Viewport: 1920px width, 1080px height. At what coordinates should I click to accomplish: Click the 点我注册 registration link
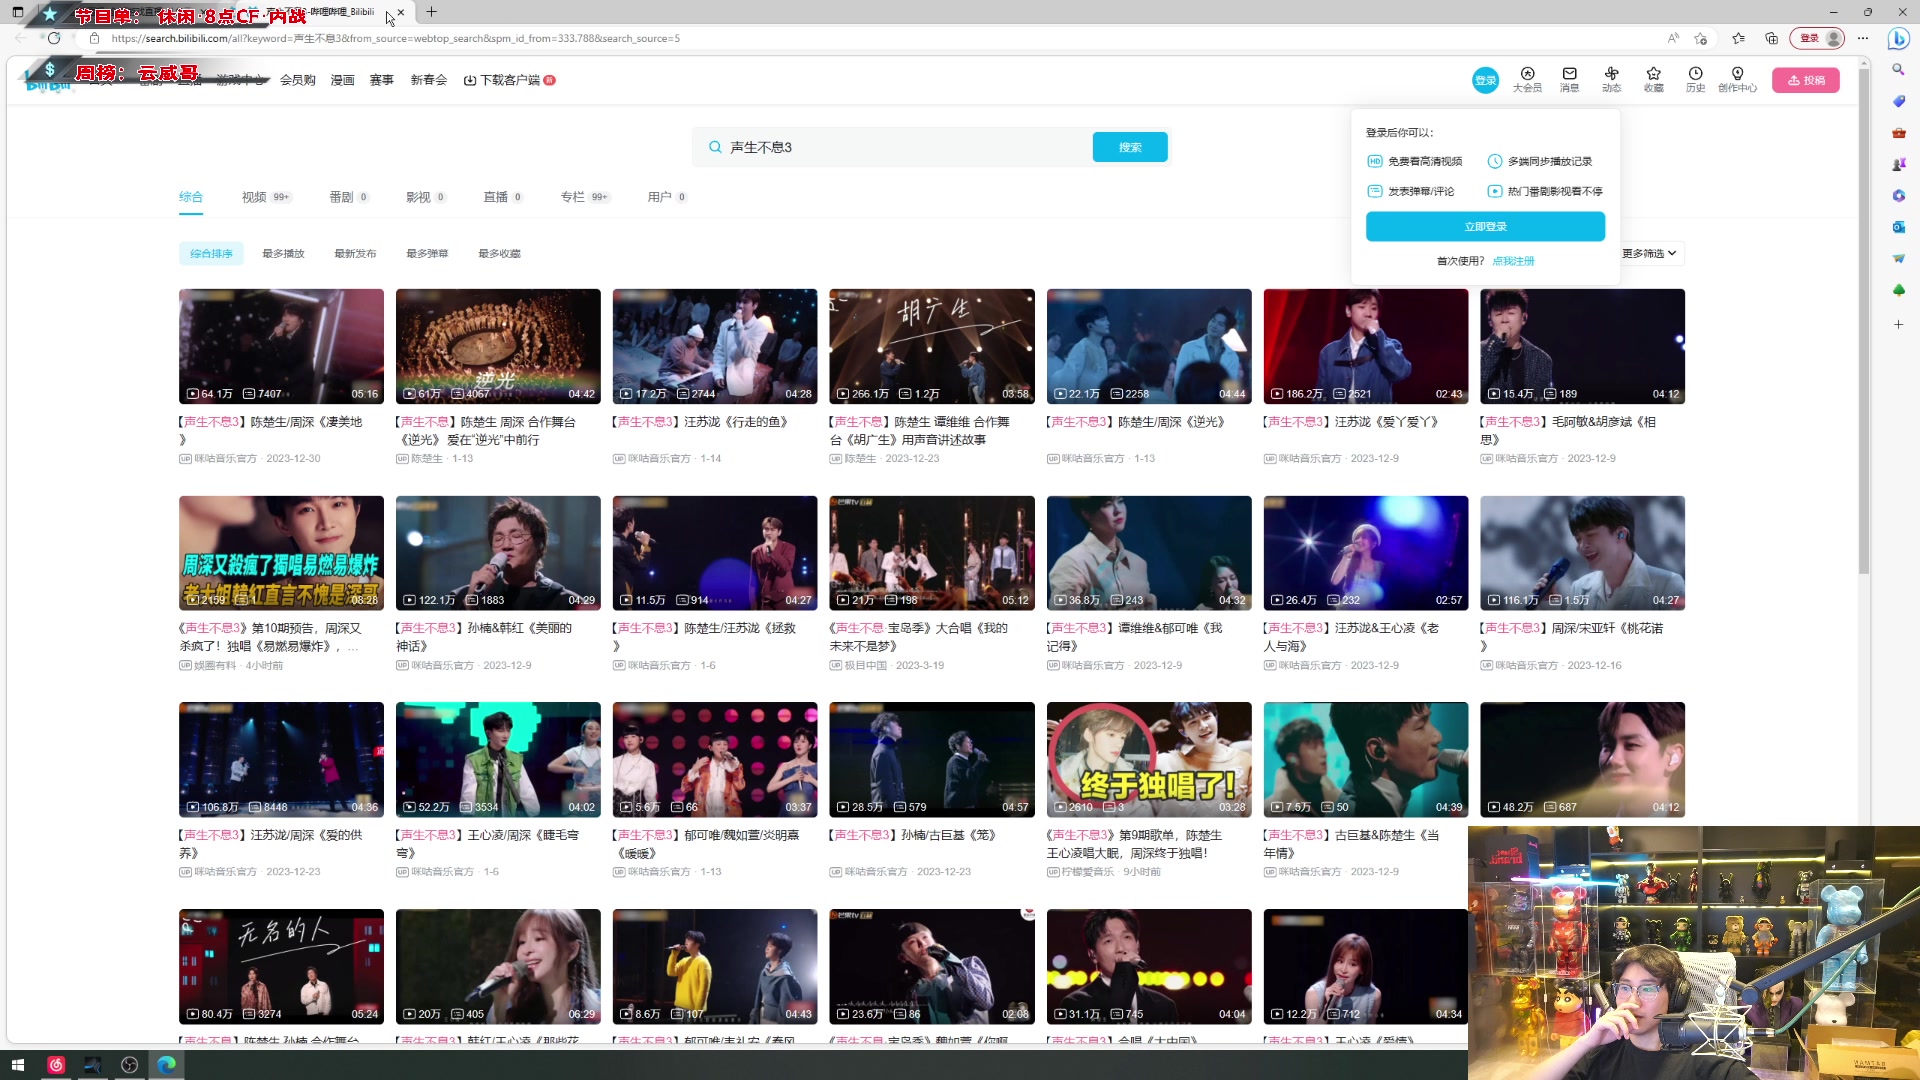click(x=1514, y=260)
